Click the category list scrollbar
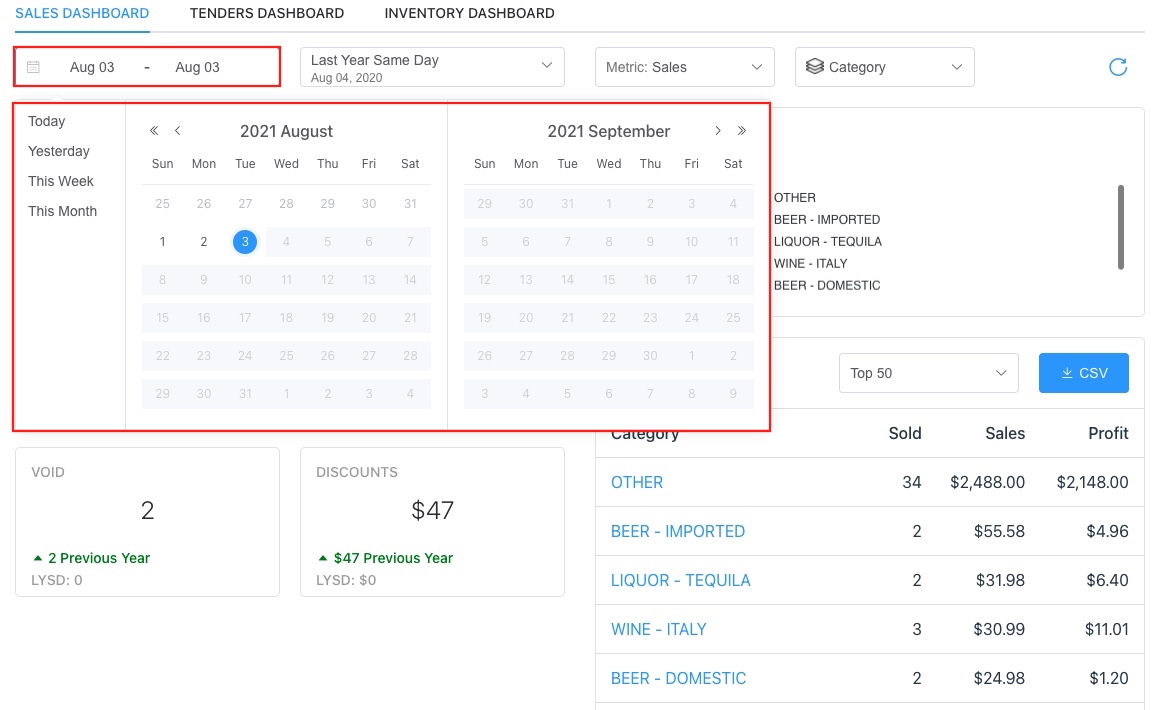The image size is (1153, 710). [x=1121, y=226]
